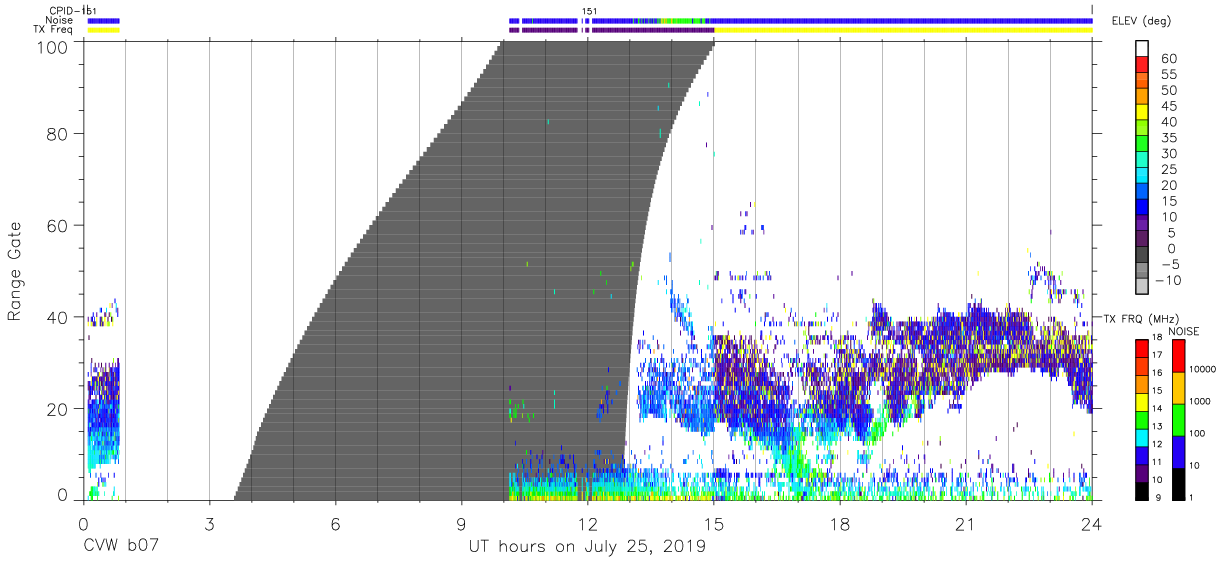Click the yellow TX Freq bar after hour 15
The width and height of the screenshot is (1228, 567).
tap(903, 30)
